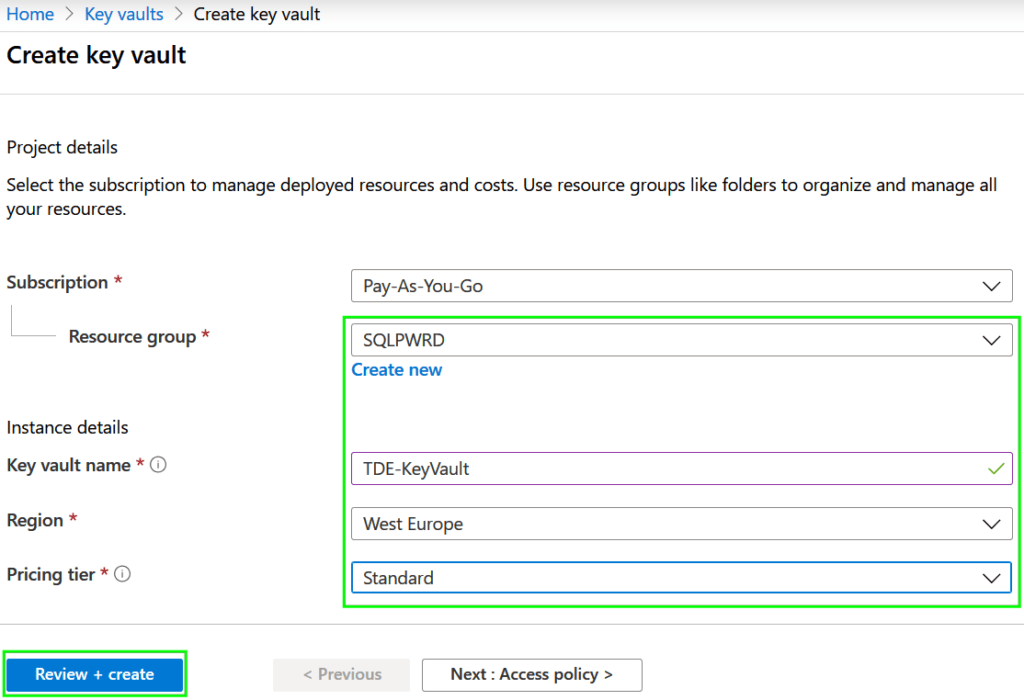
Task: Click the chevron on the Resource group dropdown
Action: [x=992, y=339]
